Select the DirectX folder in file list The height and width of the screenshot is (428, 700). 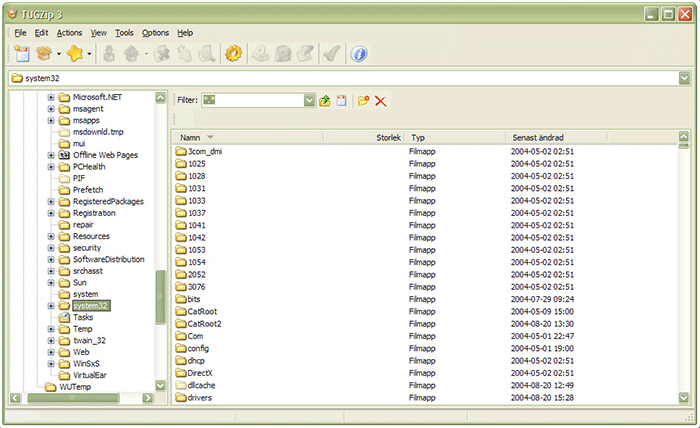(200, 372)
